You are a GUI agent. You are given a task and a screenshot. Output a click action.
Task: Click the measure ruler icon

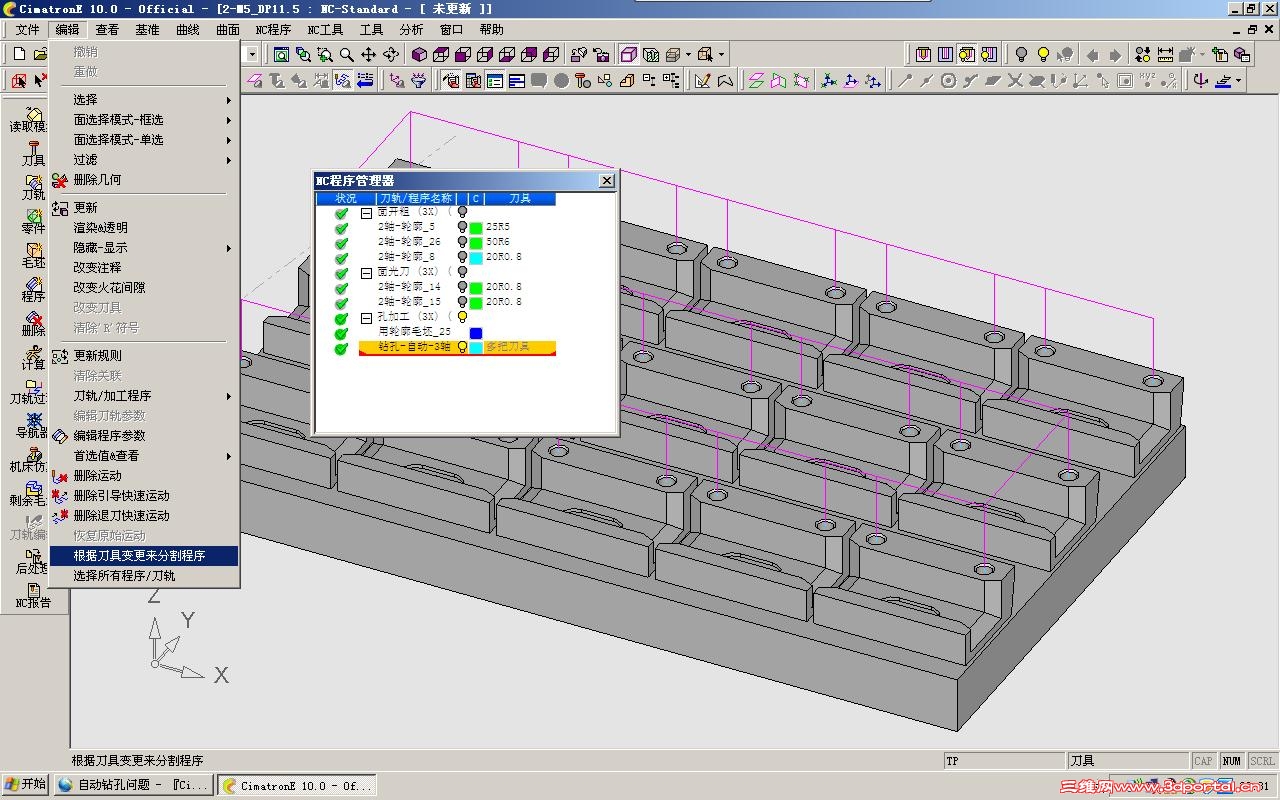tap(1165, 54)
